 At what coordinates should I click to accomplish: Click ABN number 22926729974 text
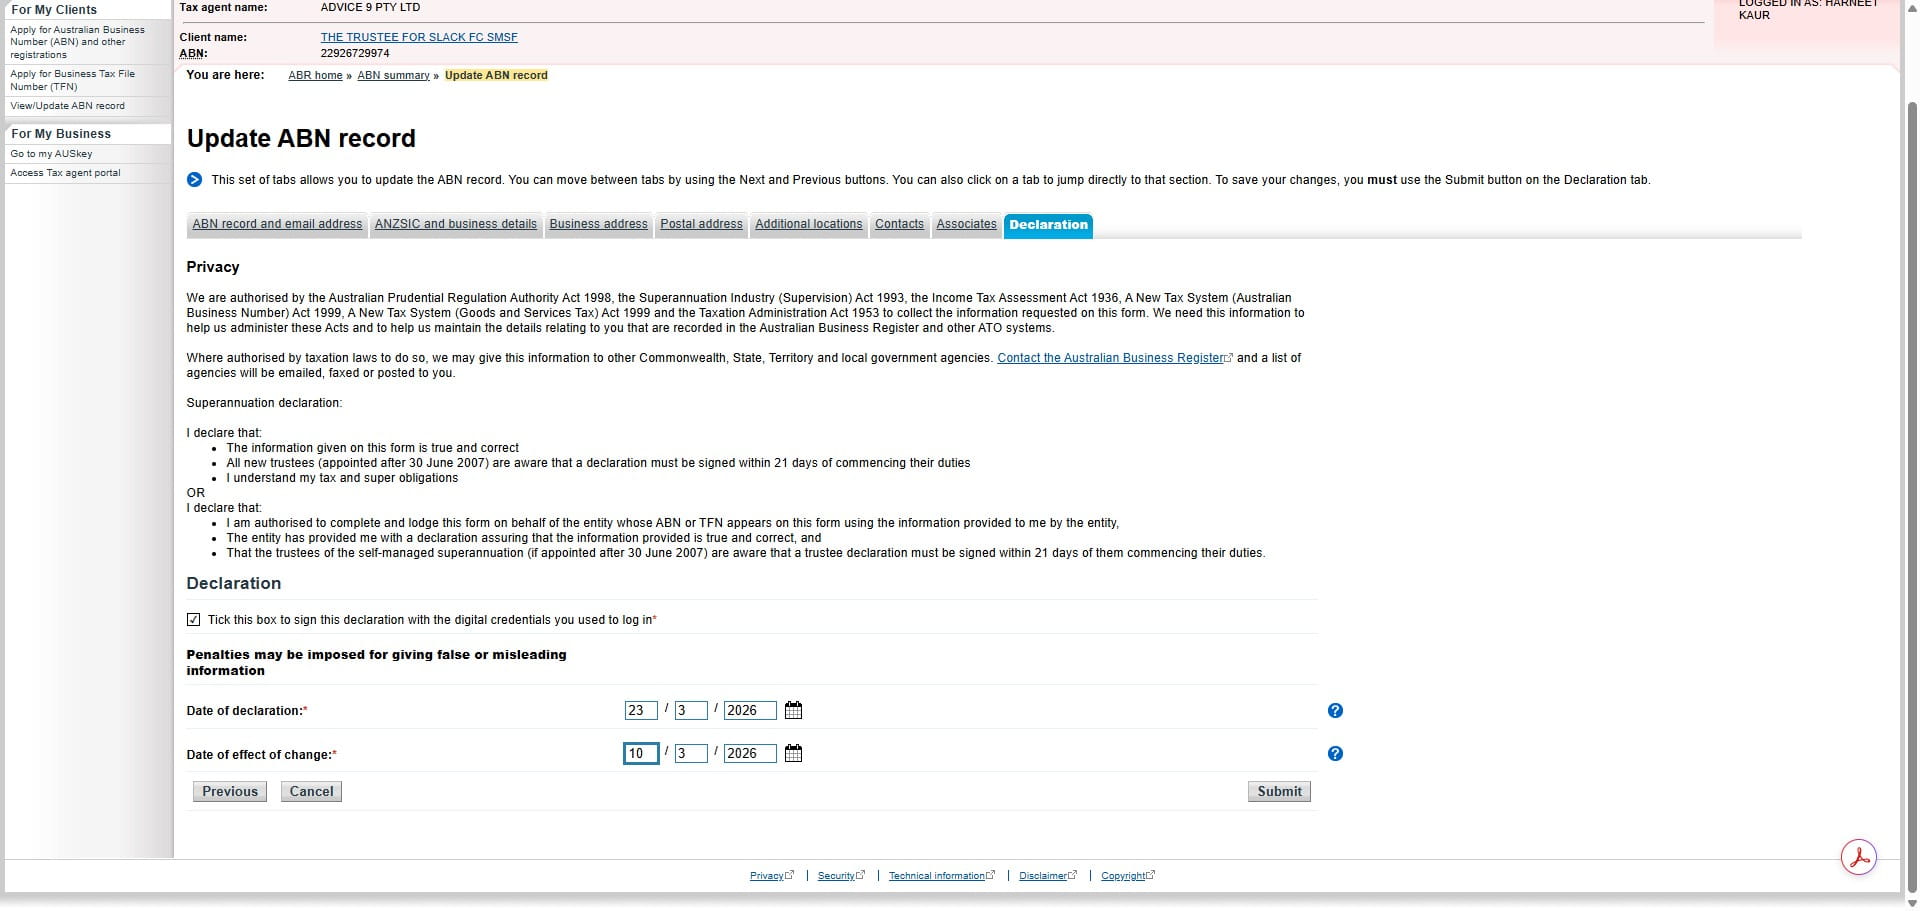click(x=355, y=54)
